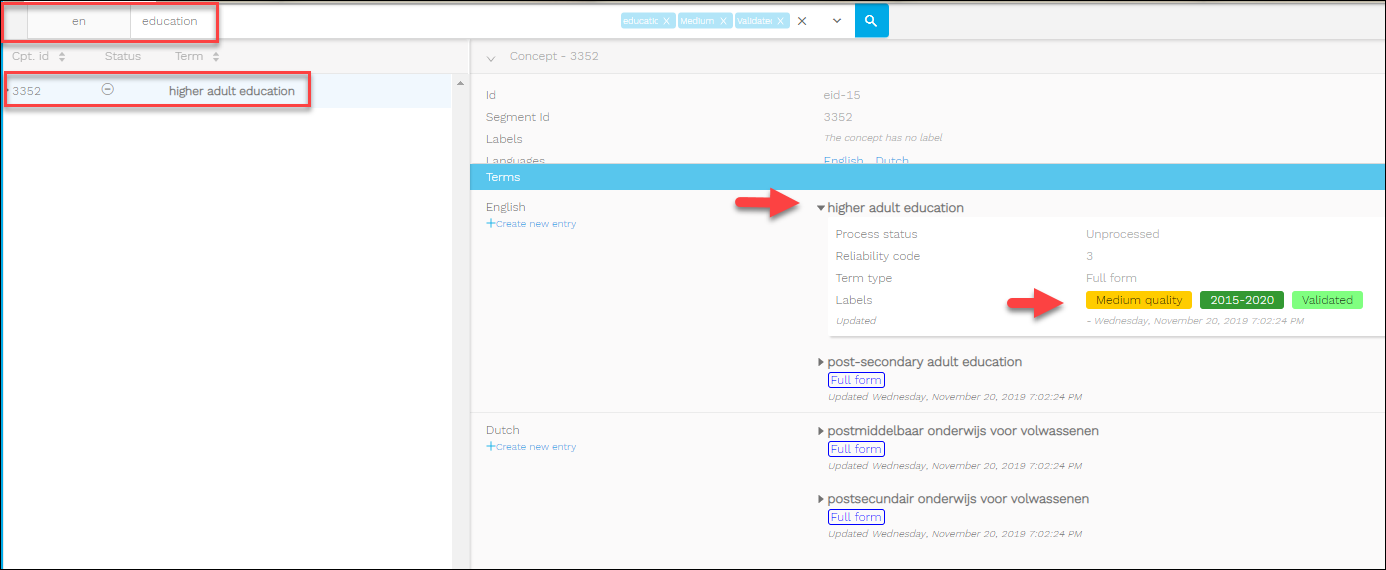Create new entry under Dutch
The height and width of the screenshot is (570, 1386).
point(531,447)
